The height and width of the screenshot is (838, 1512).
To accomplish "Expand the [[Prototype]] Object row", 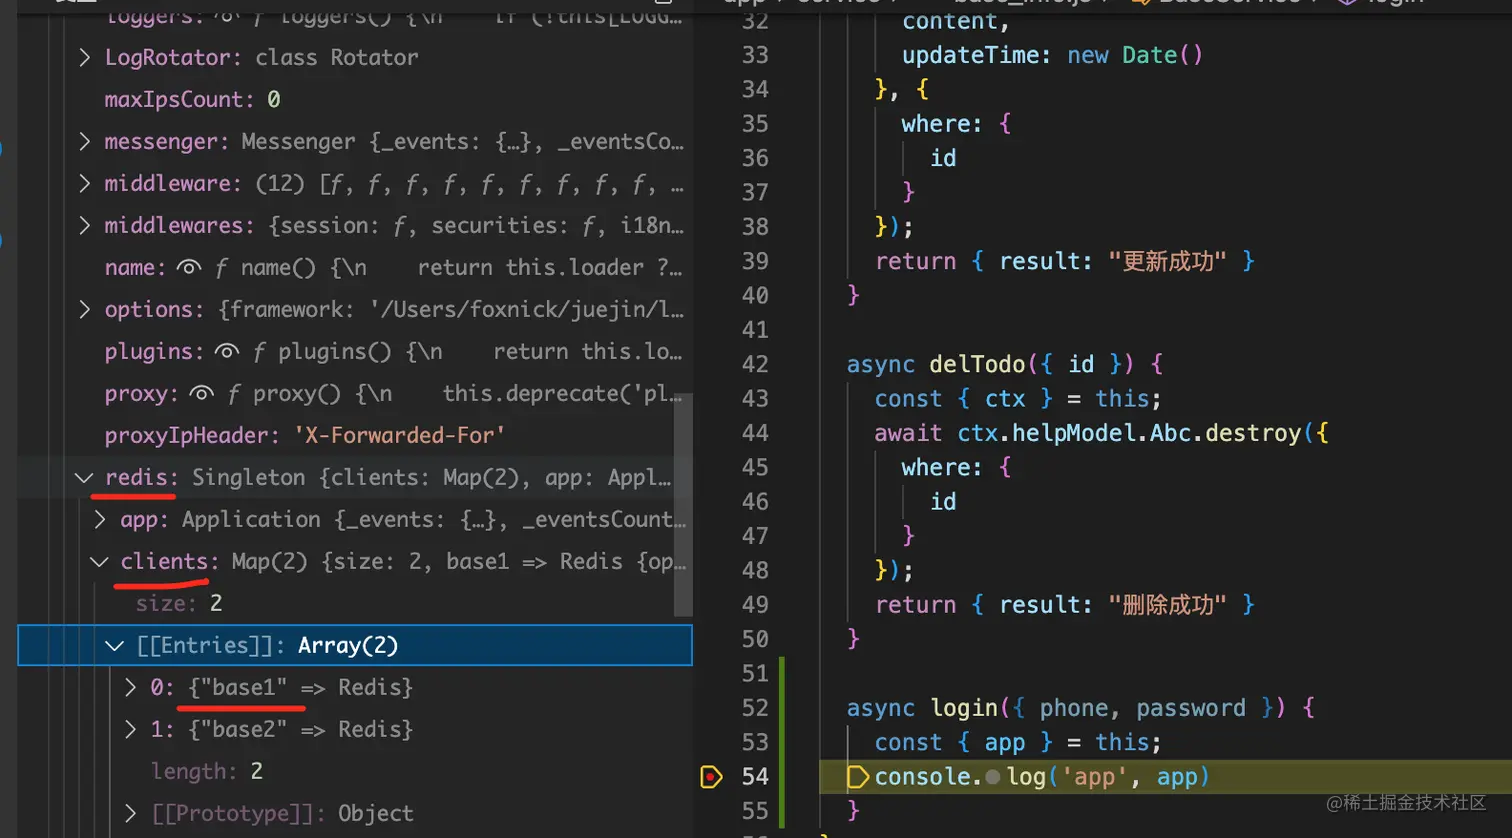I will coord(130,814).
